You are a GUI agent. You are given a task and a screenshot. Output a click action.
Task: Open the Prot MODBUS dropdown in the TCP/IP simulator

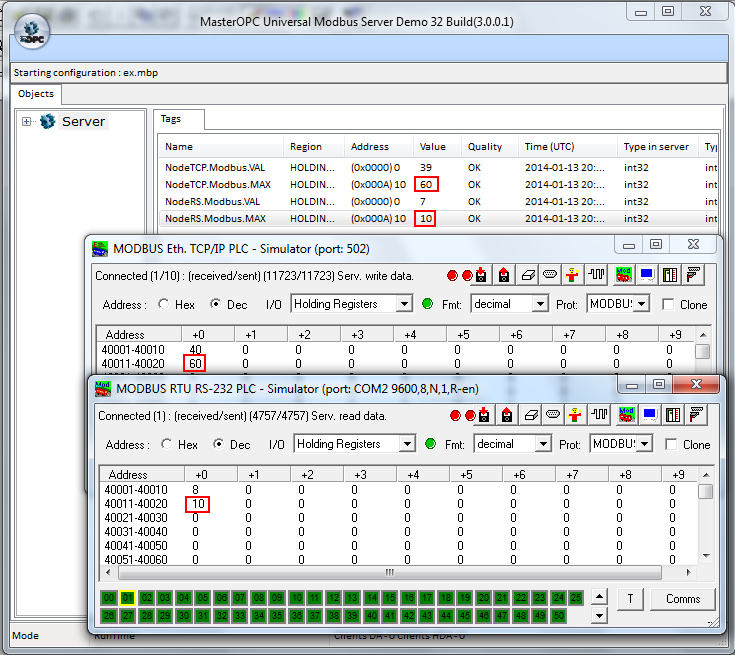click(642, 304)
